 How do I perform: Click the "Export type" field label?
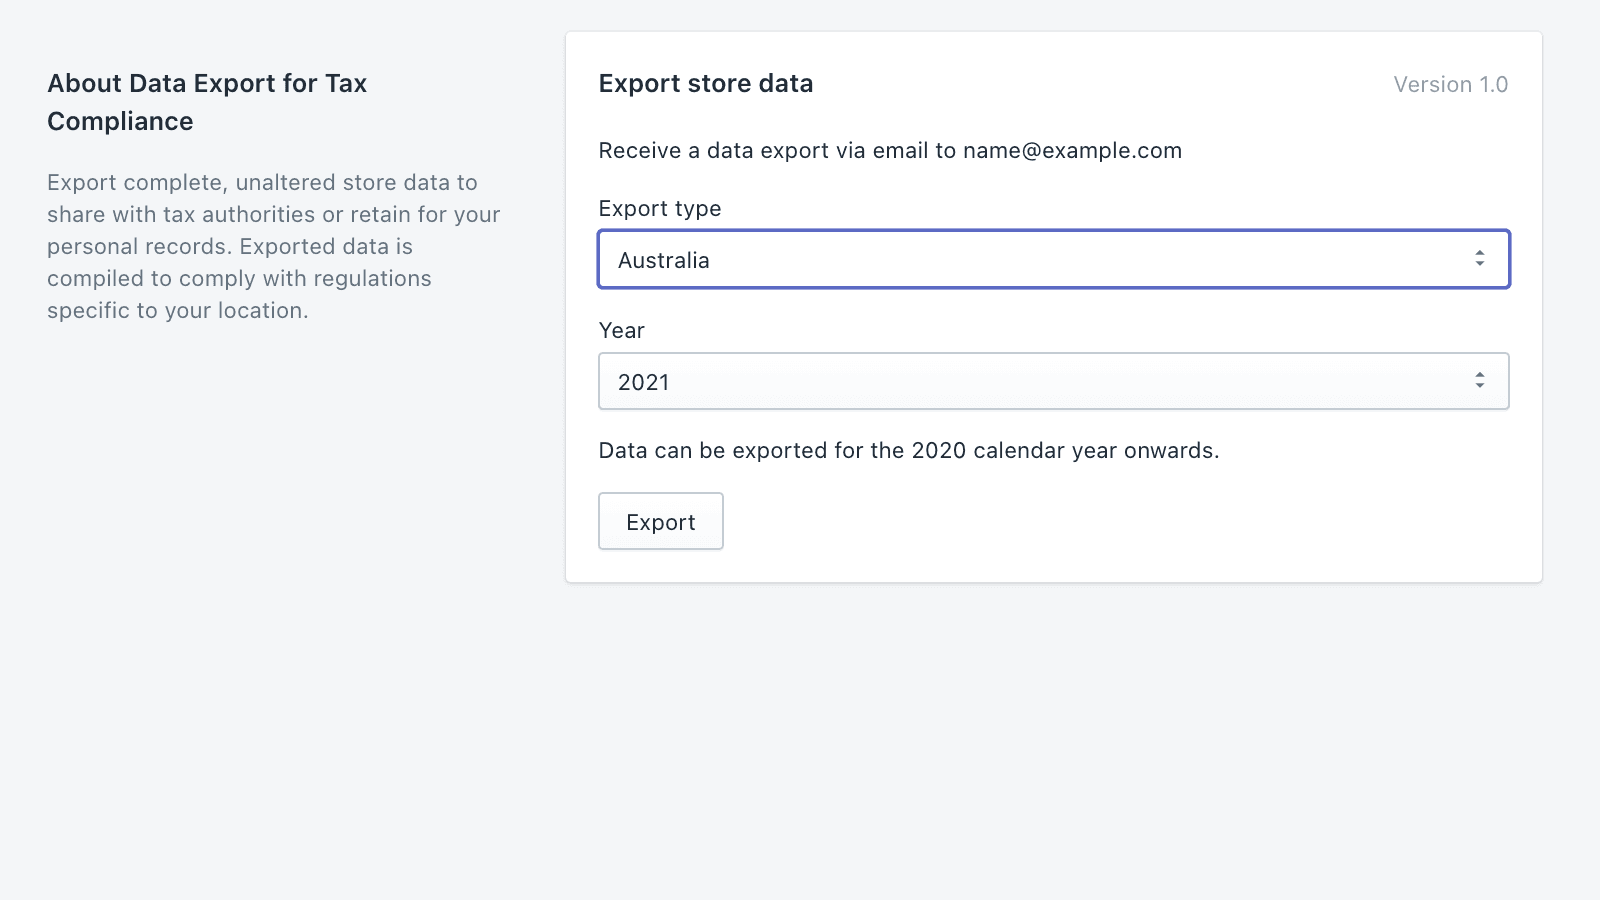660,209
